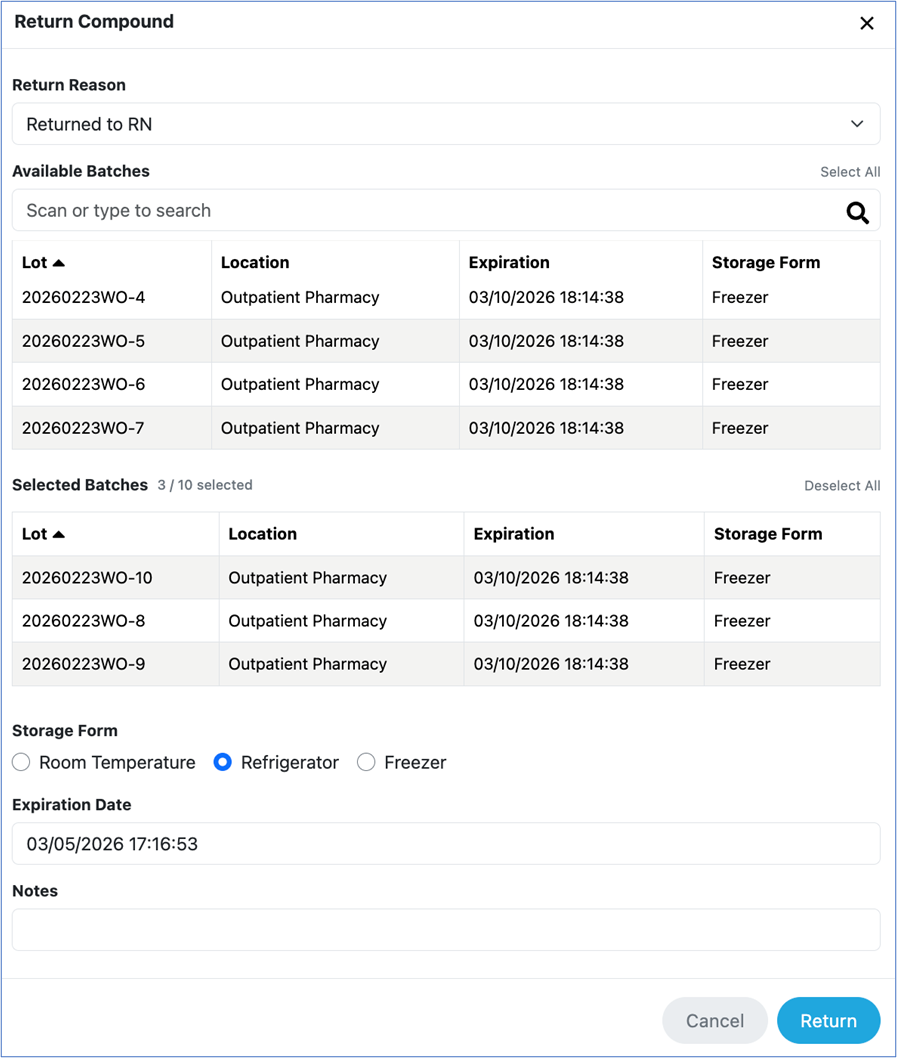This screenshot has height=1058, width=897.
Task: Cancel the return compound action
Action: (714, 1021)
